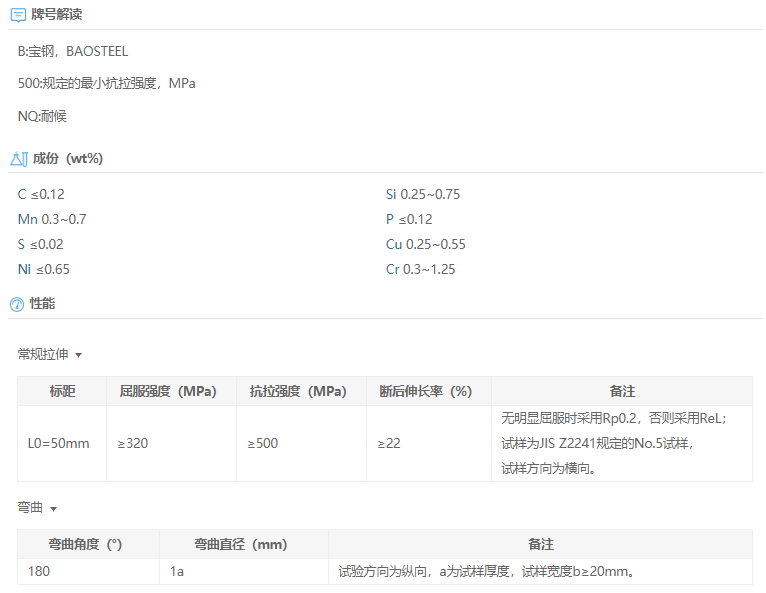Click composition value Cu 0.25~0.55
766x593 pixels.
pos(426,244)
